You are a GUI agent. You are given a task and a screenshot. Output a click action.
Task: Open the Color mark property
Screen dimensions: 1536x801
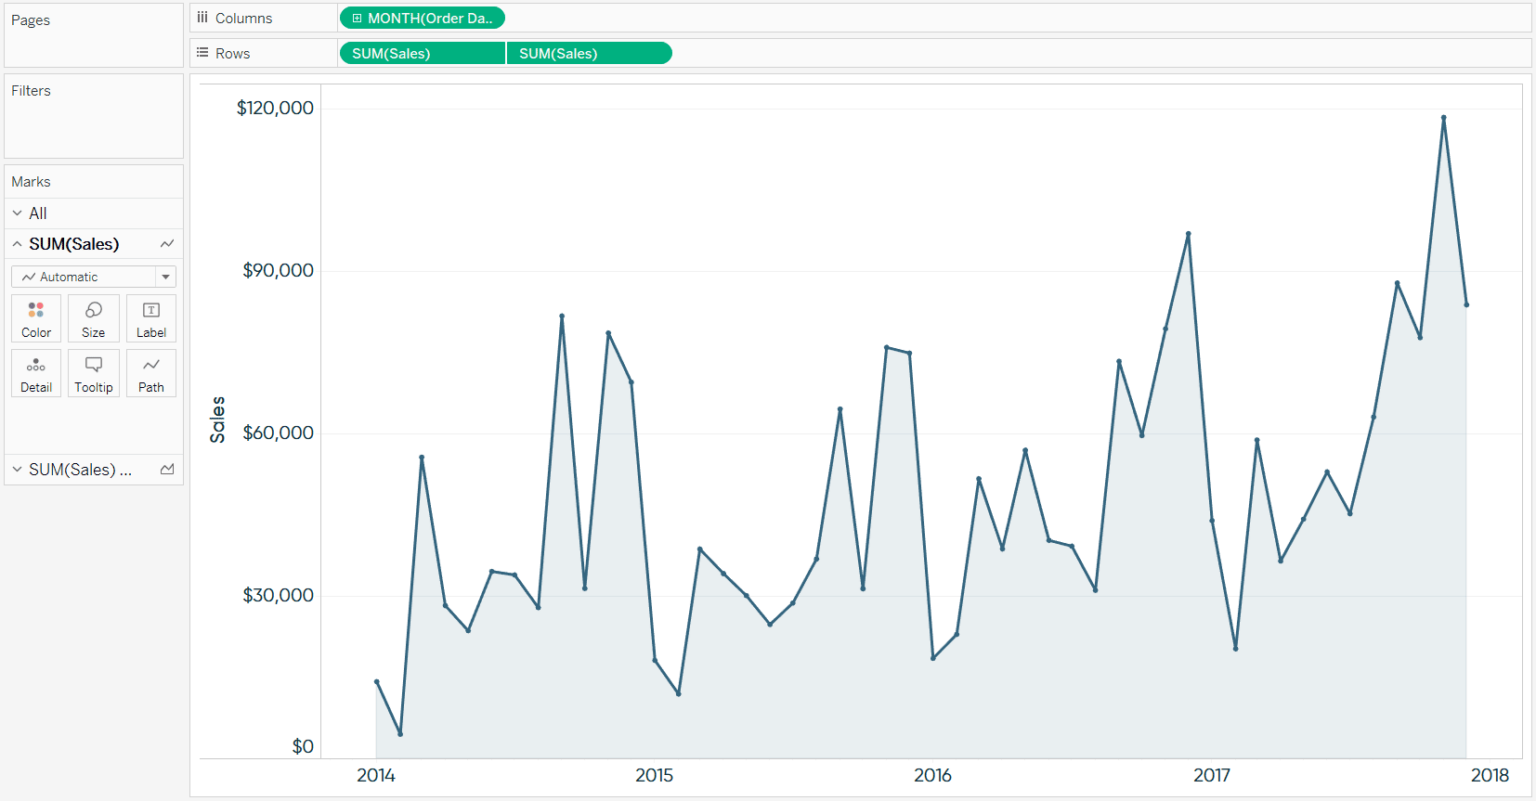tap(35, 318)
